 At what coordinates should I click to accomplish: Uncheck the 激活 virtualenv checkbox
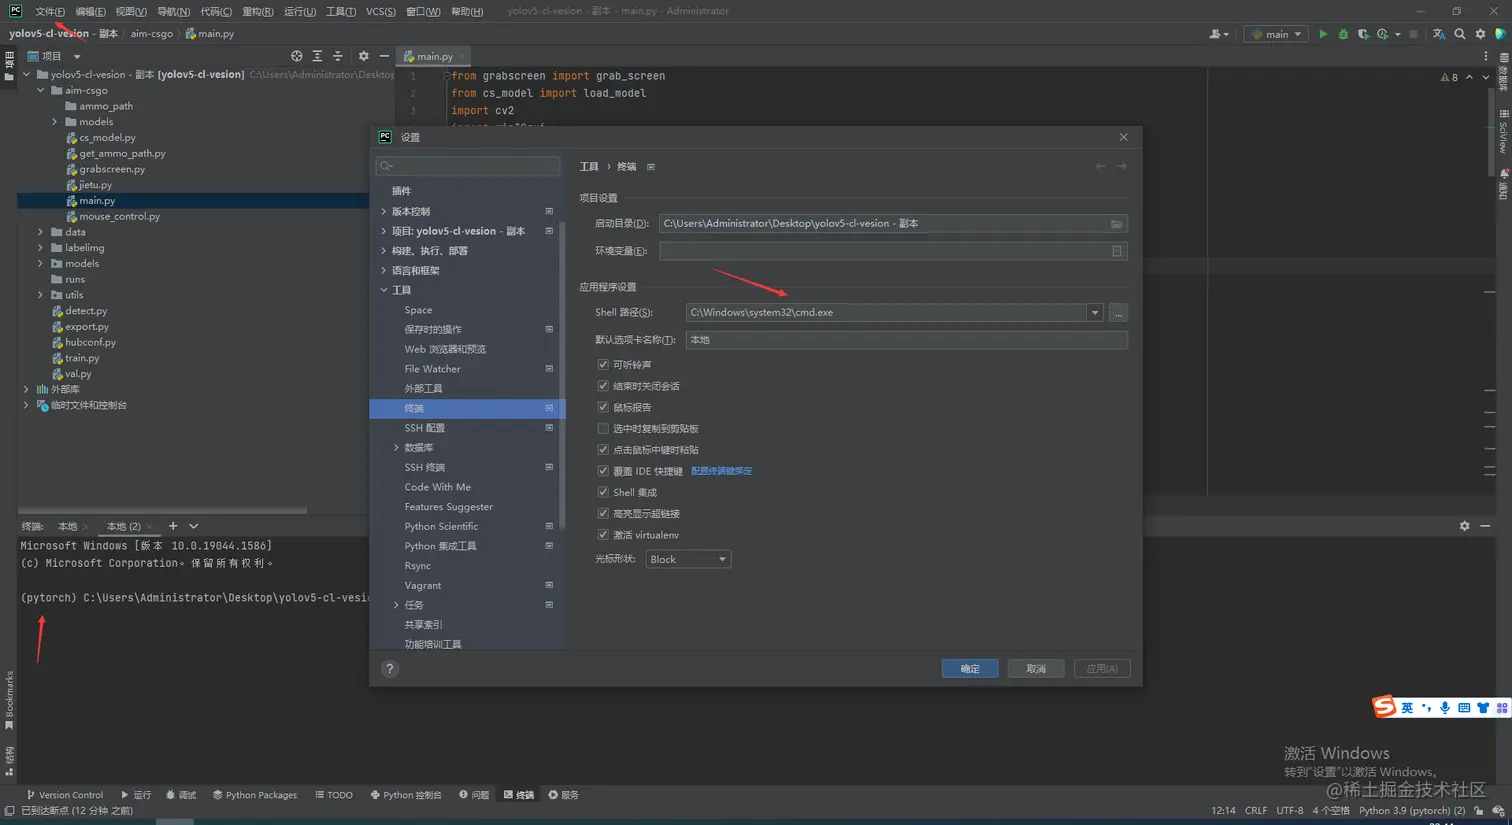click(603, 535)
